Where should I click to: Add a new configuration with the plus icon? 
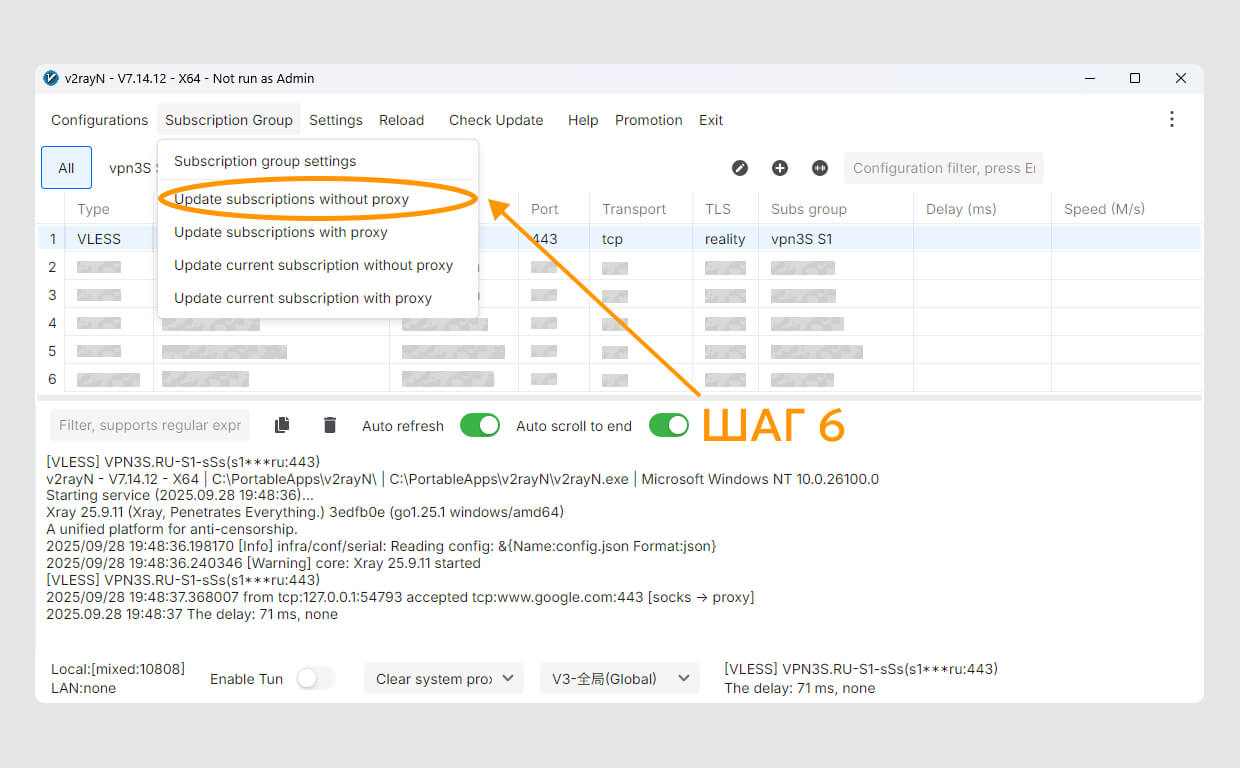point(780,168)
